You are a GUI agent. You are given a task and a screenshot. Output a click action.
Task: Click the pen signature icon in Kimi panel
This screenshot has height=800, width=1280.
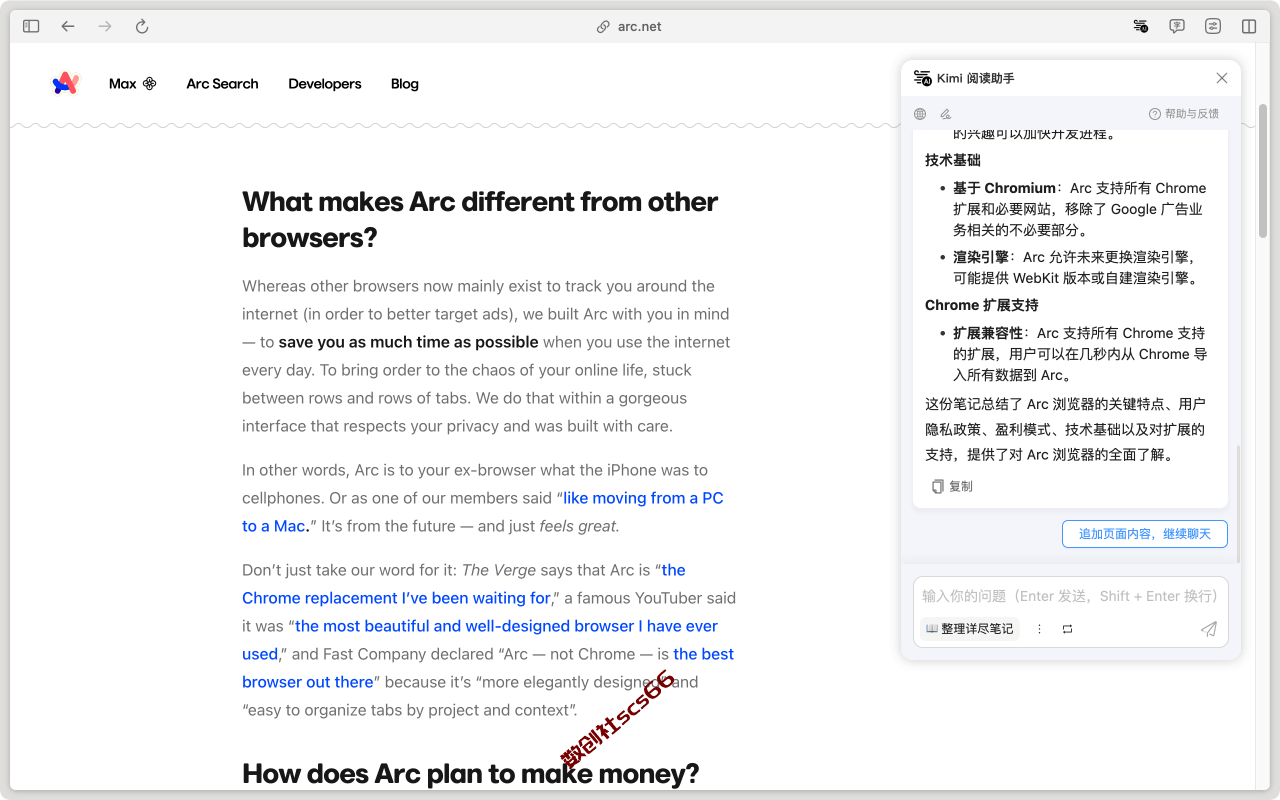(x=946, y=114)
